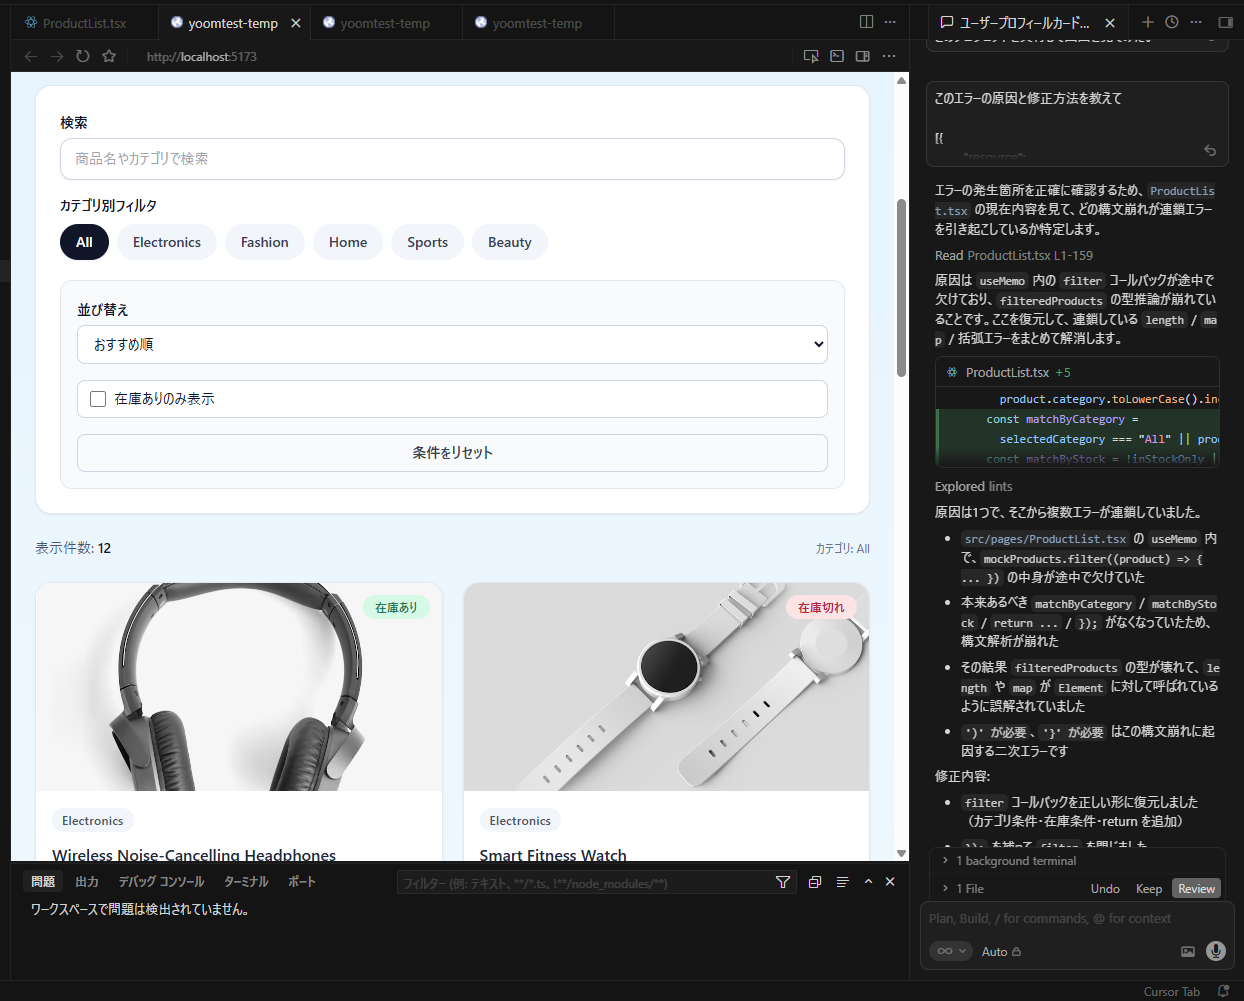The width and height of the screenshot is (1244, 1001).
Task: Filter by Fashion category chip
Action: click(x=265, y=242)
